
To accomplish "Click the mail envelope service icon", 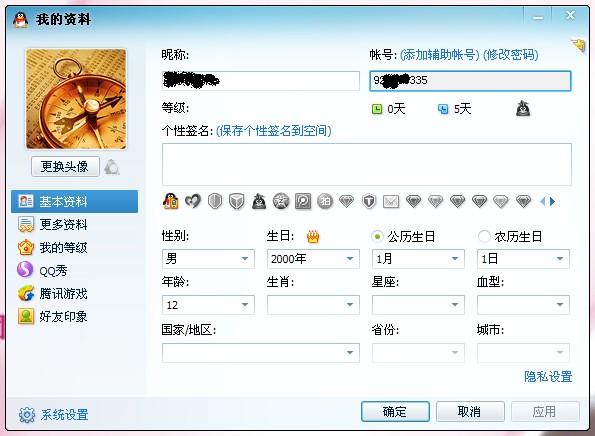I will tap(391, 201).
